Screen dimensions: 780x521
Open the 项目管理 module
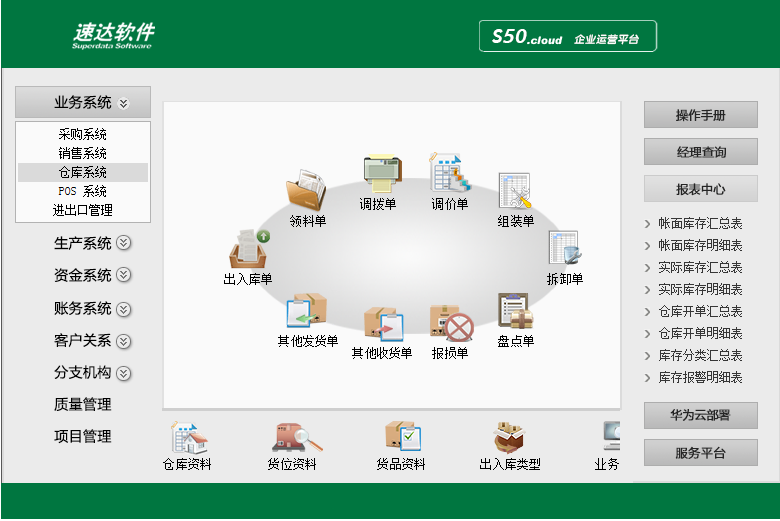pyautogui.click(x=83, y=436)
